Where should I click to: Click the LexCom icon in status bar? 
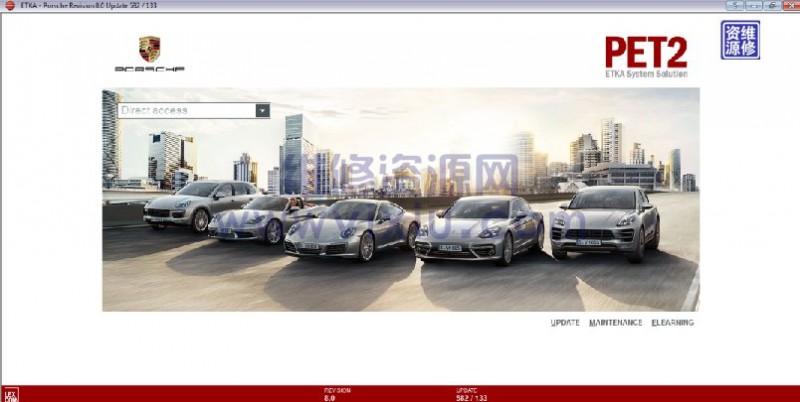[x=10, y=394]
